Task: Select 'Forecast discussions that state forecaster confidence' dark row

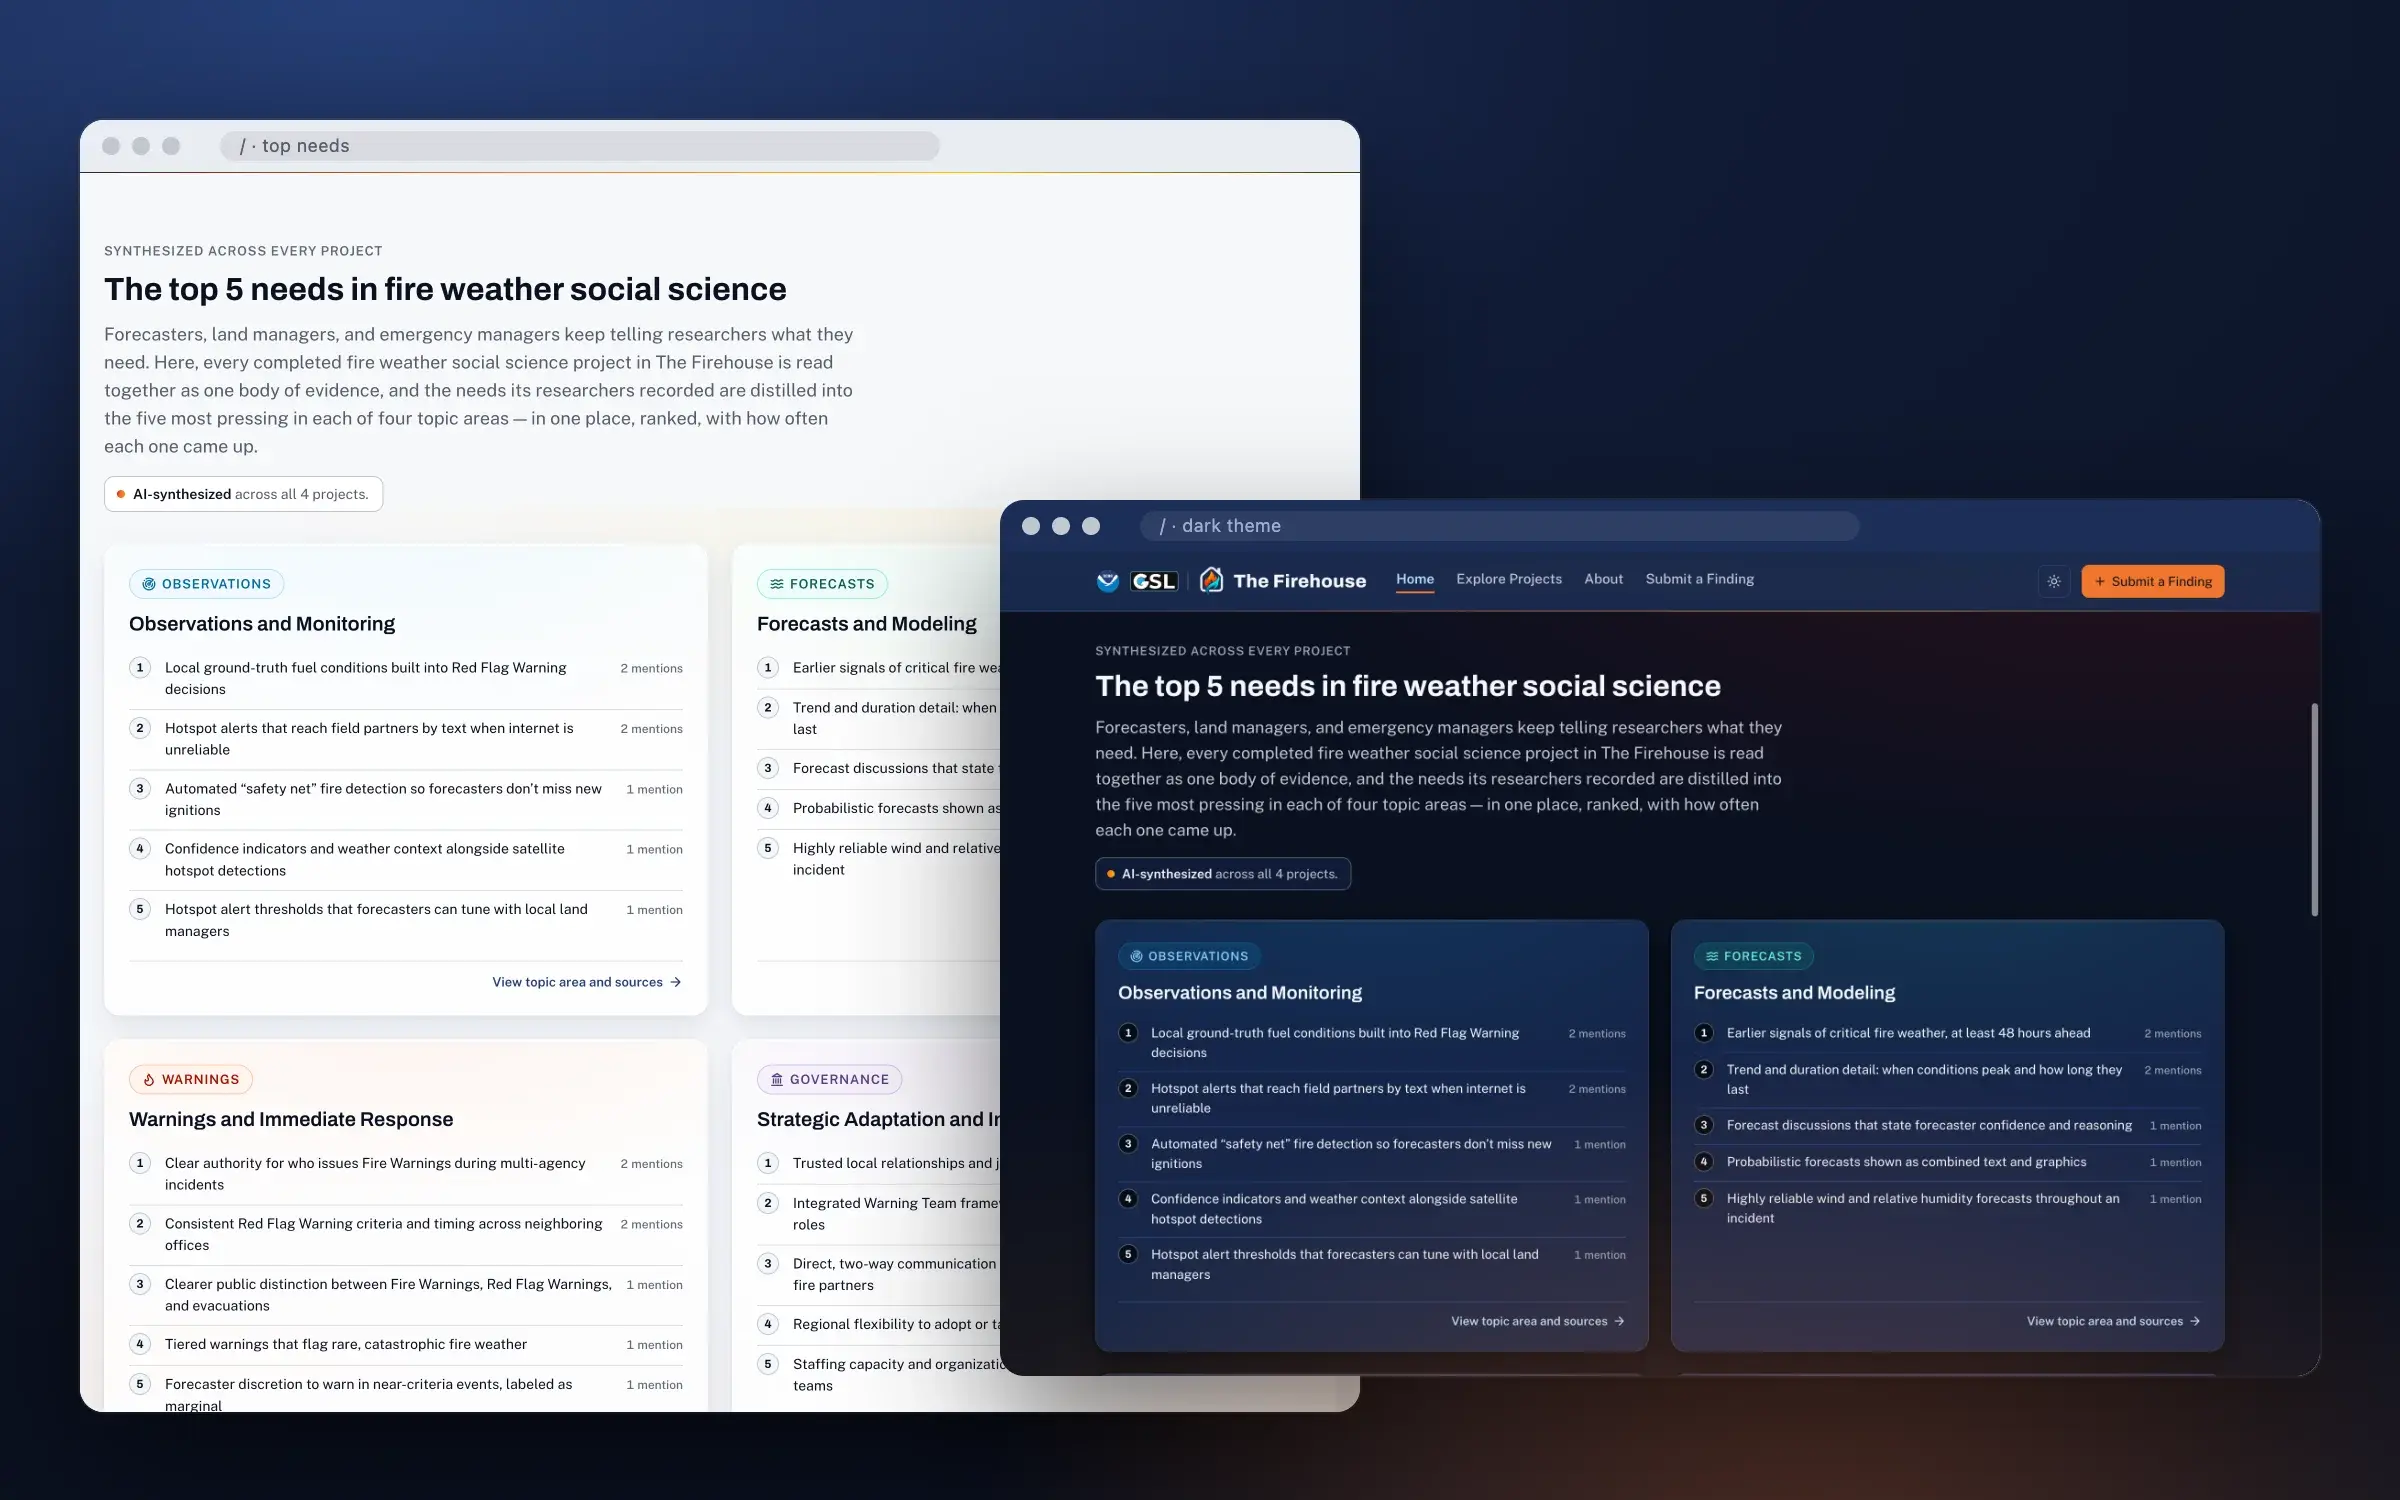Action: point(1948,1125)
